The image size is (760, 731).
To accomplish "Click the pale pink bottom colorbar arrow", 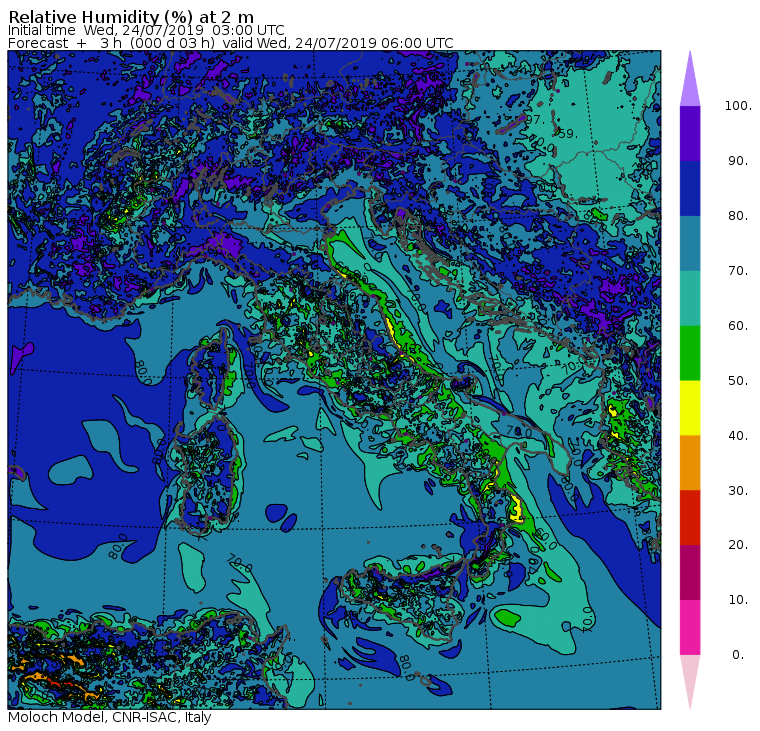I will pos(690,679).
